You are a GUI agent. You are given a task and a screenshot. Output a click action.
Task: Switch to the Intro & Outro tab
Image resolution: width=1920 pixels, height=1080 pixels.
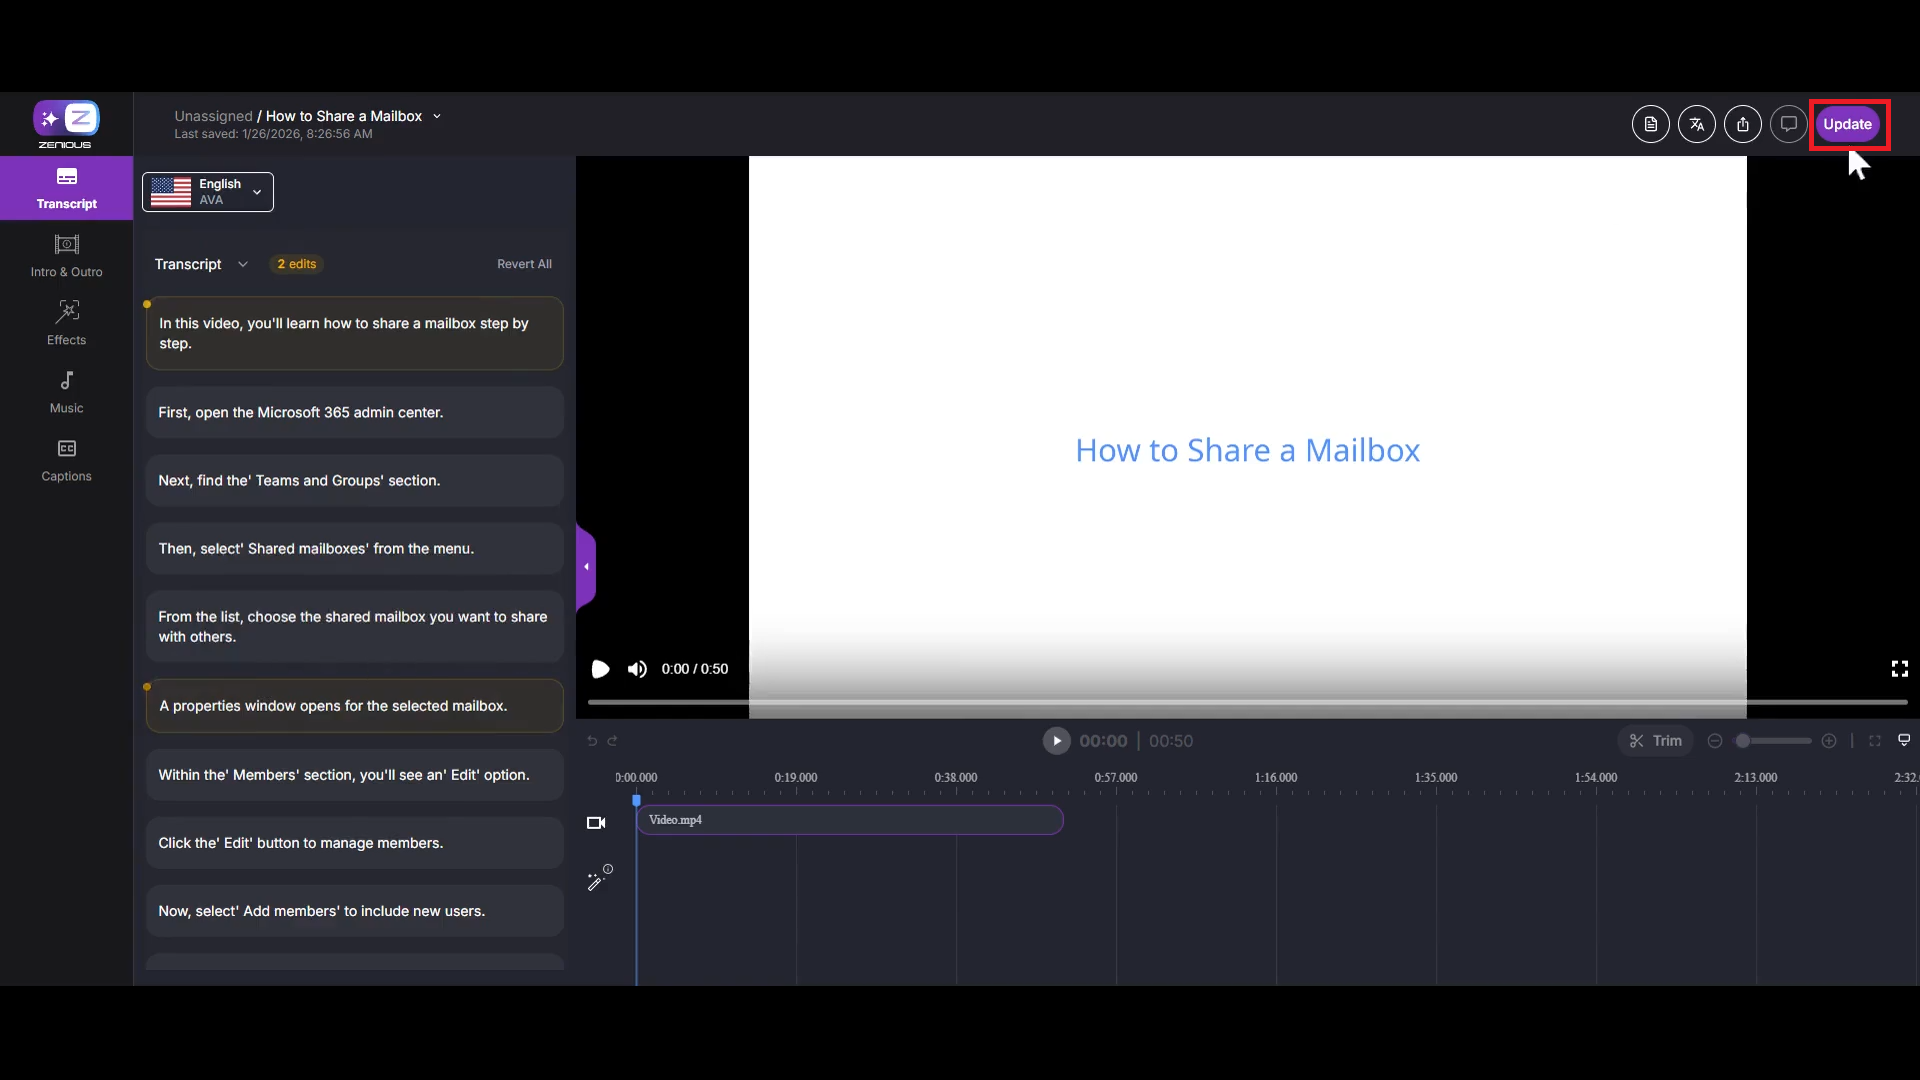pyautogui.click(x=66, y=255)
